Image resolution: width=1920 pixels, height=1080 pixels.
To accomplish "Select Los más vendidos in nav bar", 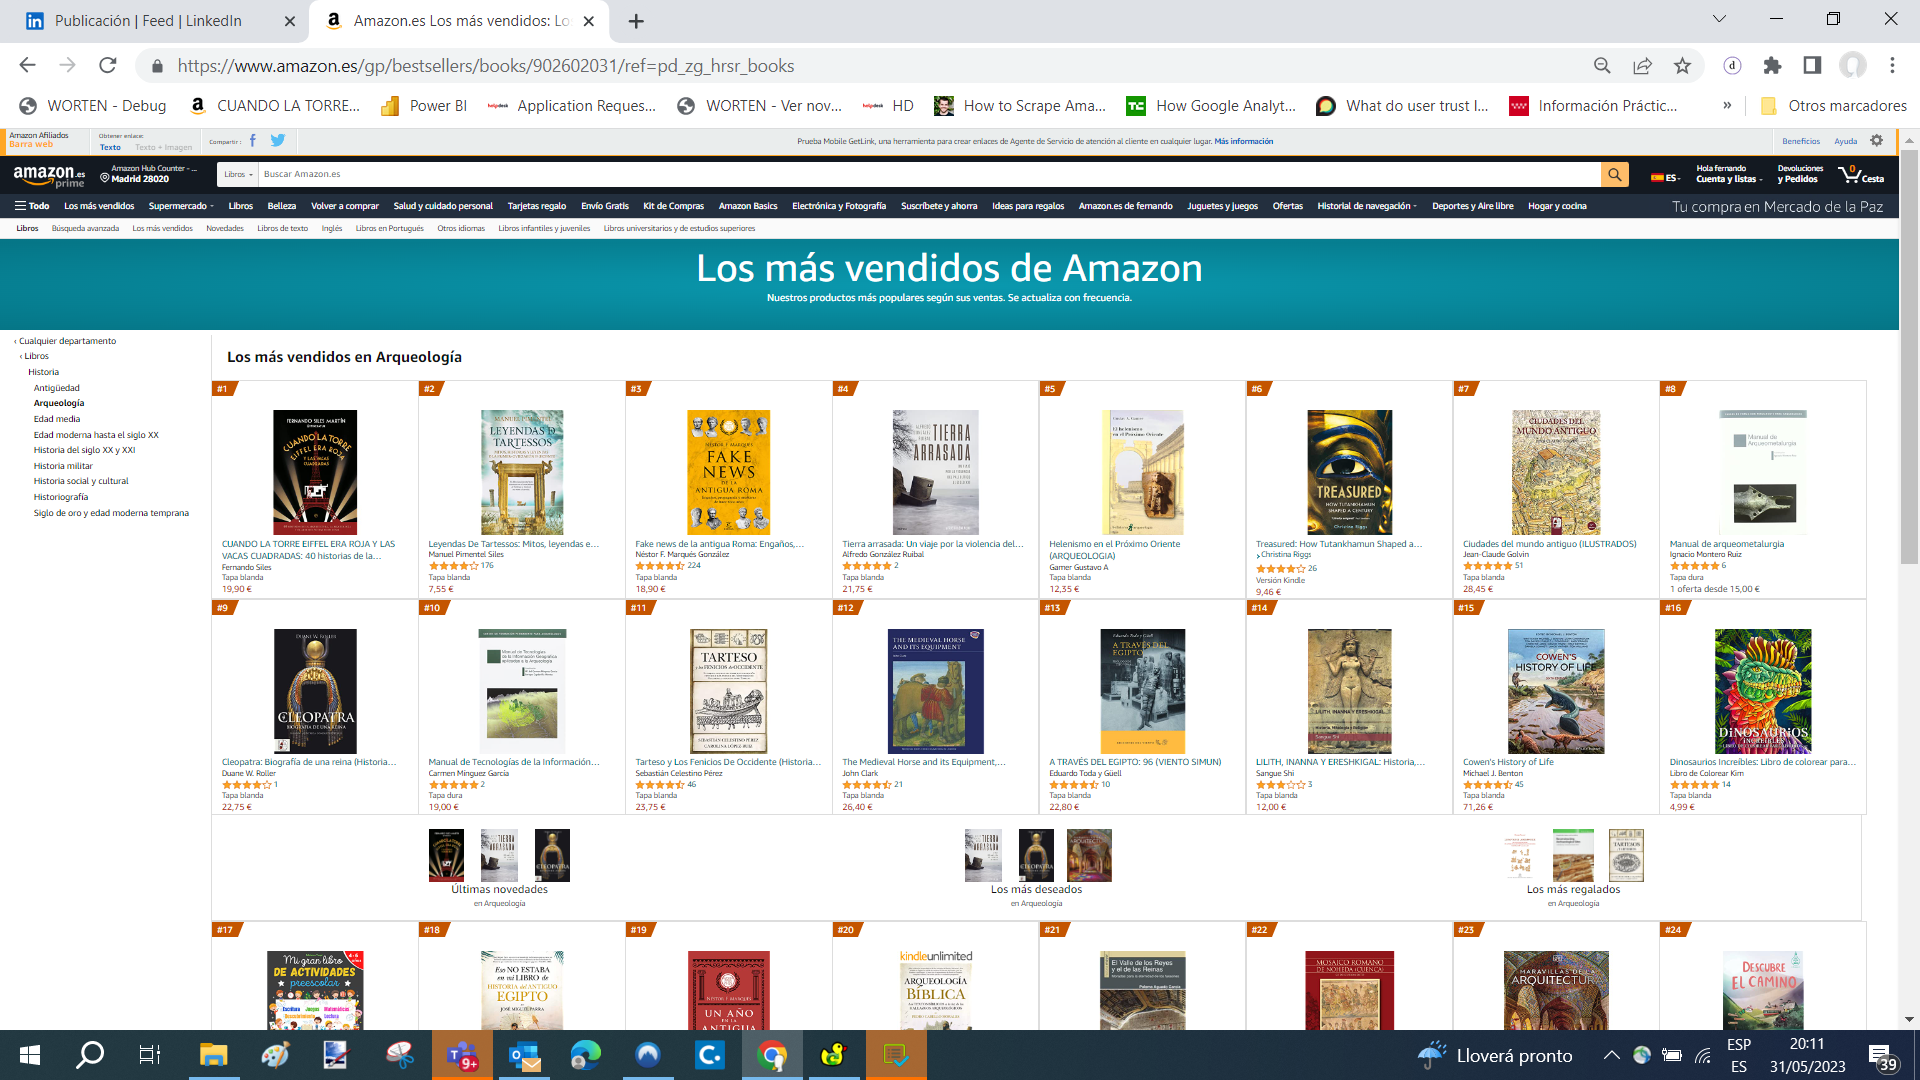I will [99, 206].
